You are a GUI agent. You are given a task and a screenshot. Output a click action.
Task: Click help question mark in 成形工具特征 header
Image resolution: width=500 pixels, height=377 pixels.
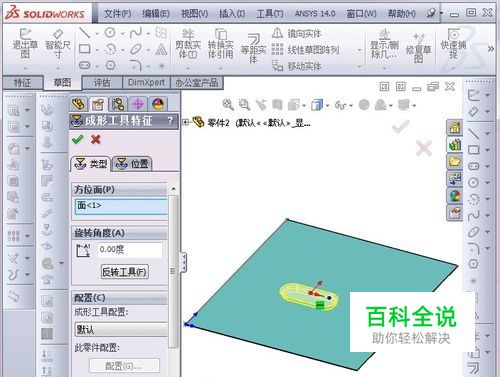[x=170, y=120]
